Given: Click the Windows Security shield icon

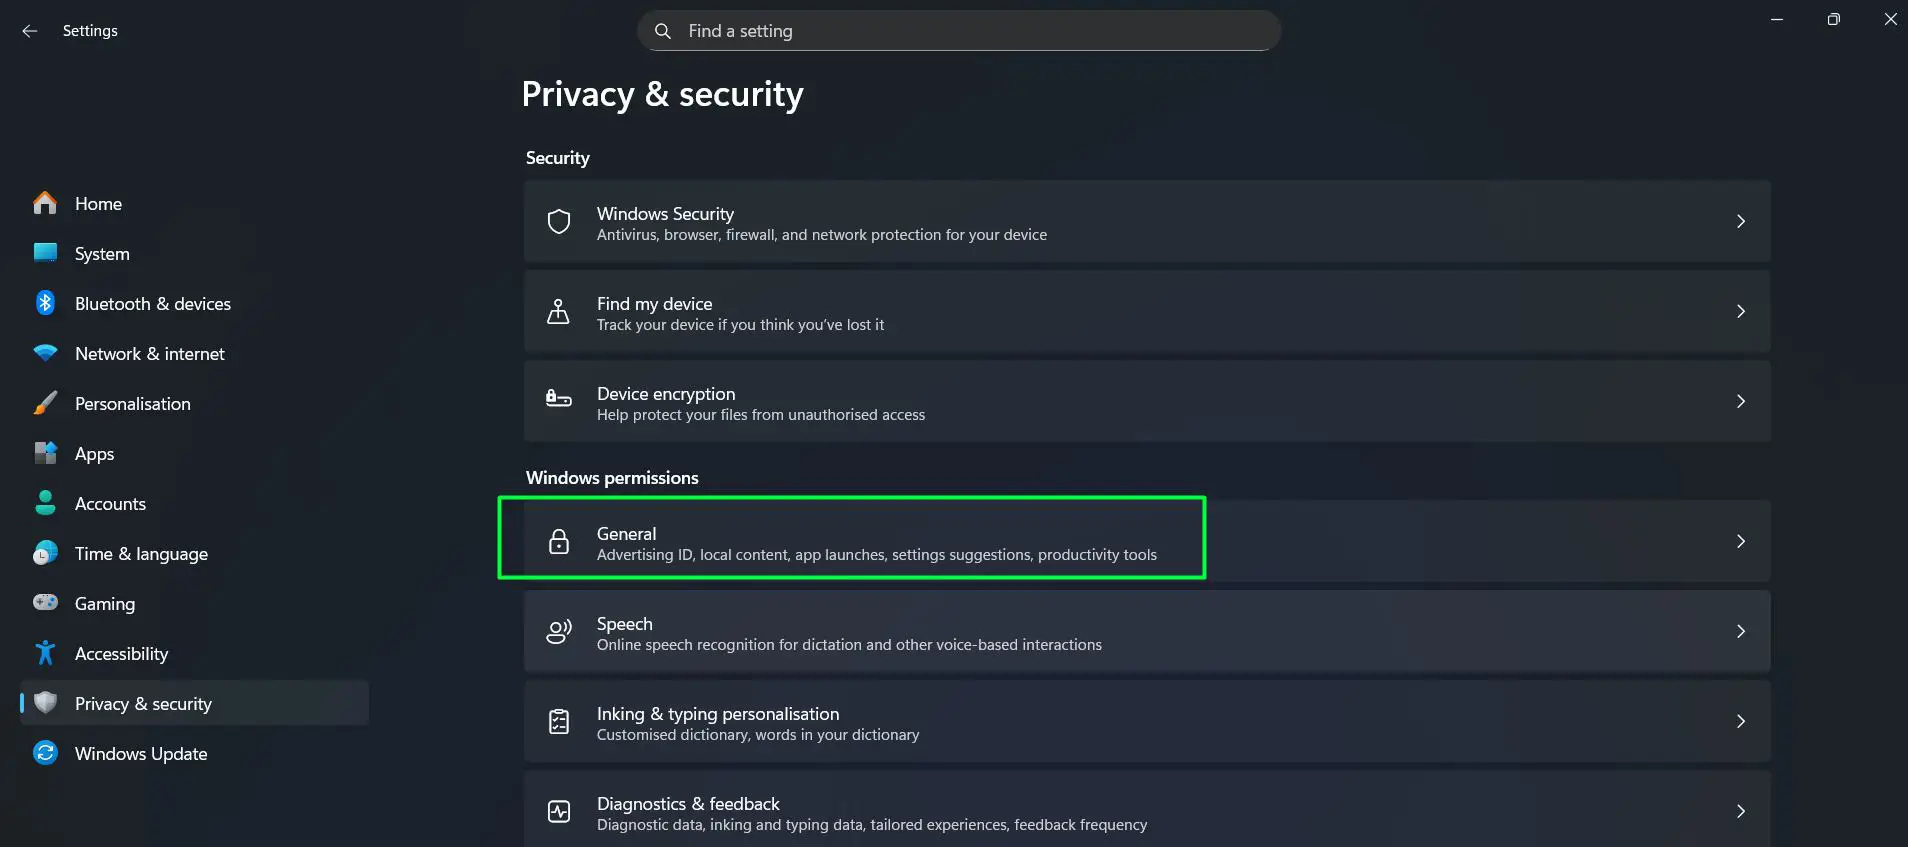Looking at the screenshot, I should [558, 221].
